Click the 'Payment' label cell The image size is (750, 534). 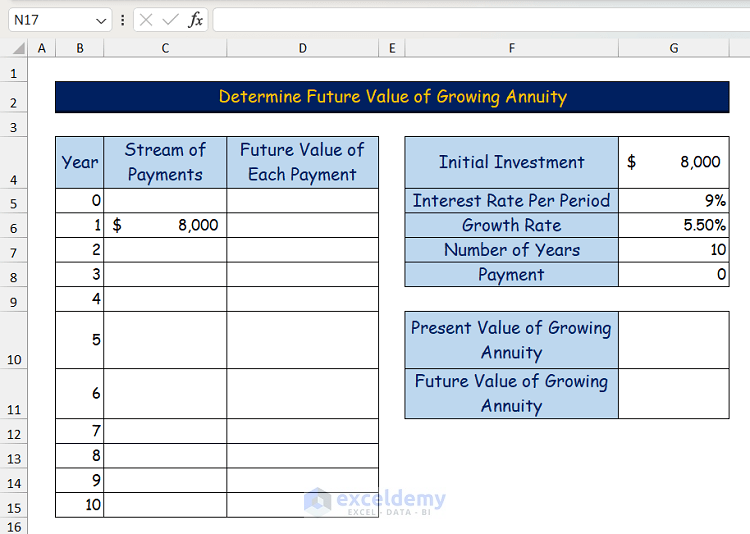[511, 275]
